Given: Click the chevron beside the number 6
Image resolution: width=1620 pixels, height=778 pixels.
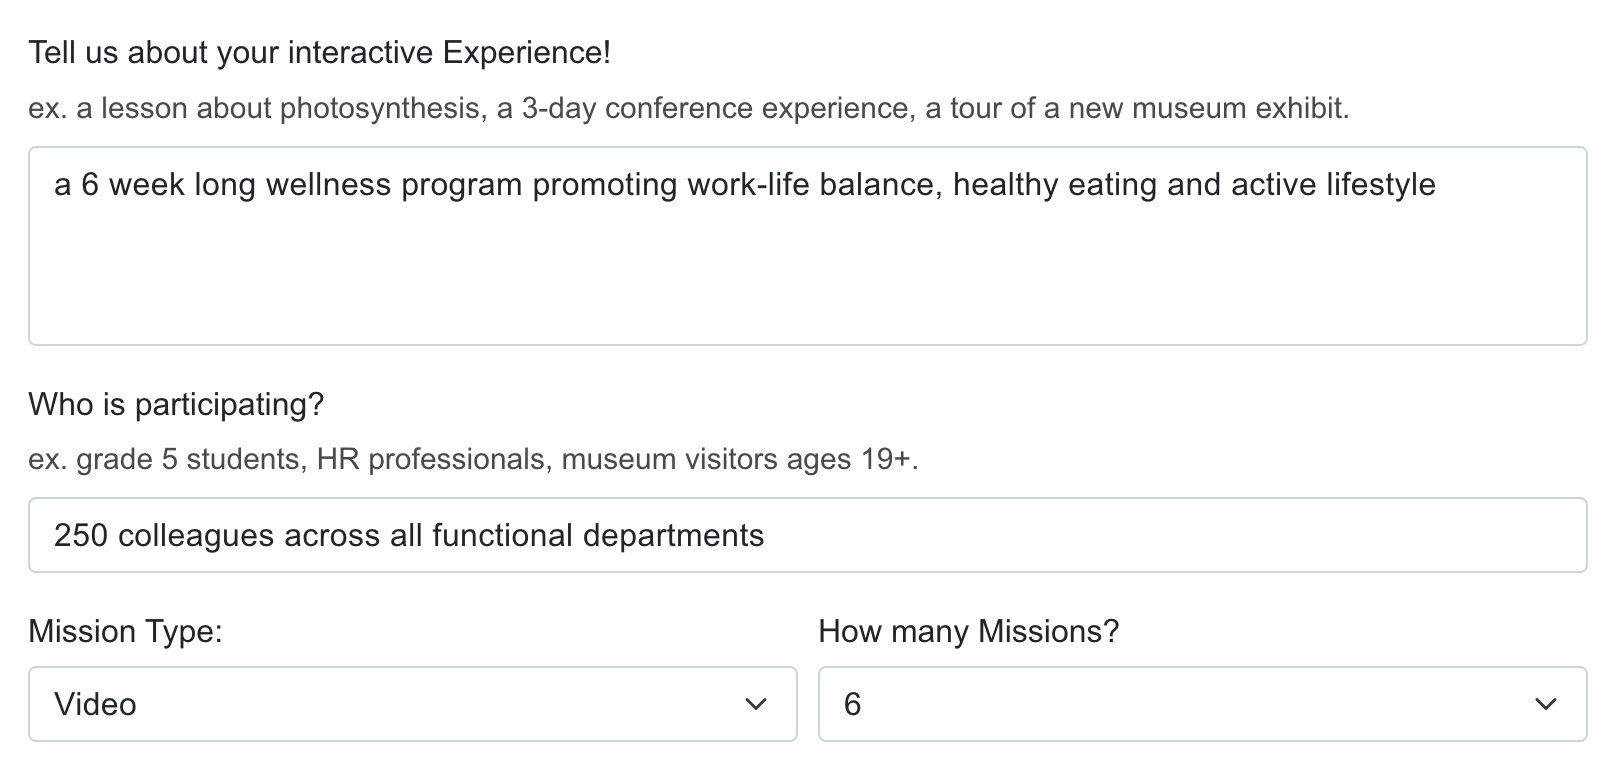Looking at the screenshot, I should point(1545,704).
